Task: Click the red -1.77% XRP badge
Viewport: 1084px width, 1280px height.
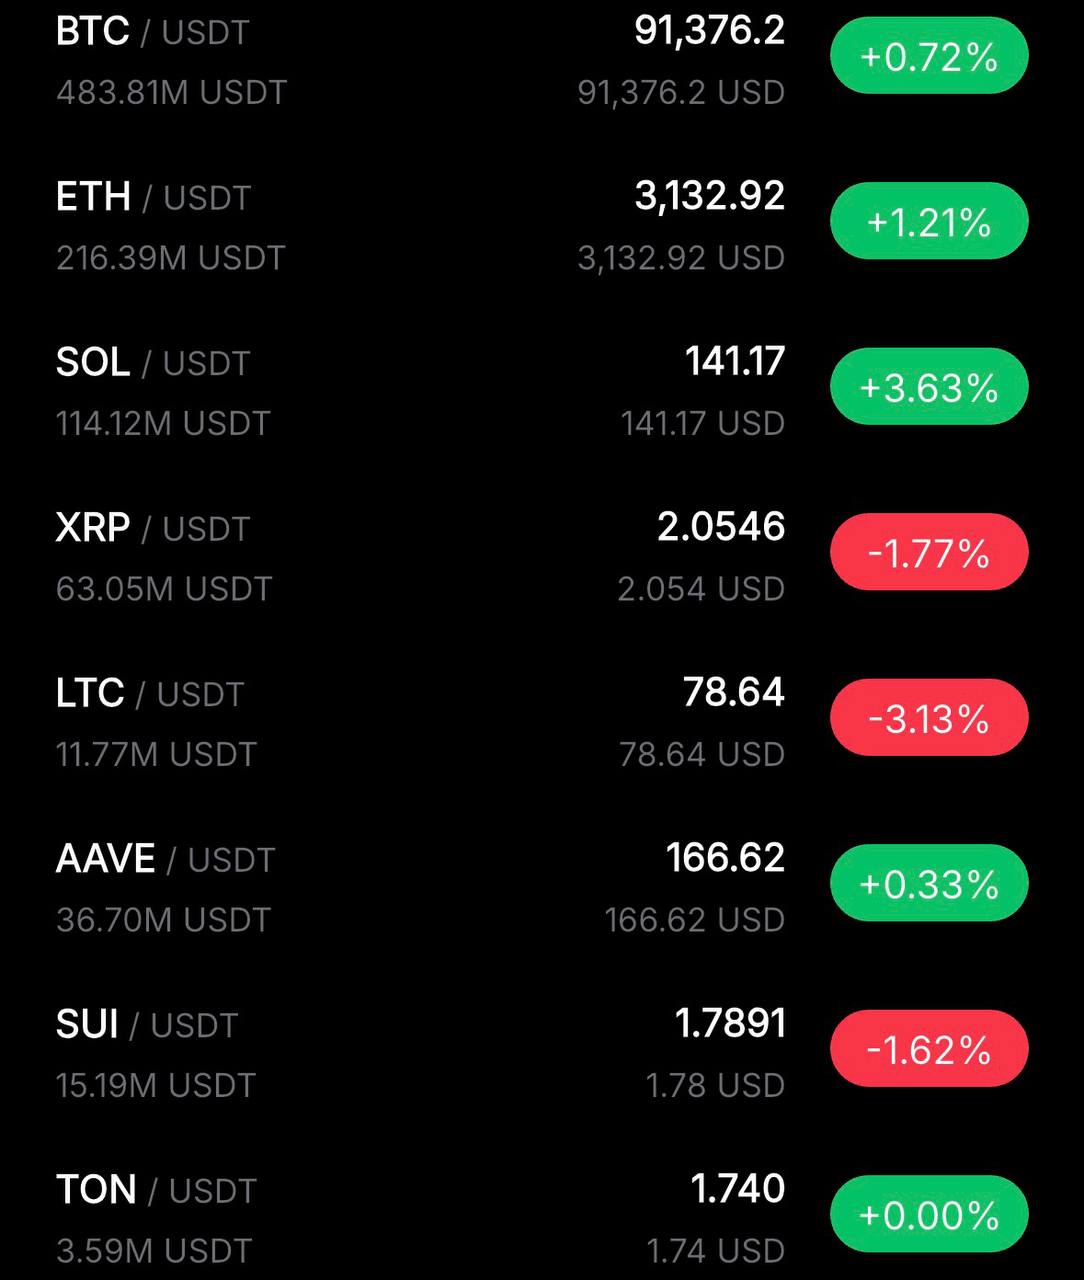Action: point(929,552)
